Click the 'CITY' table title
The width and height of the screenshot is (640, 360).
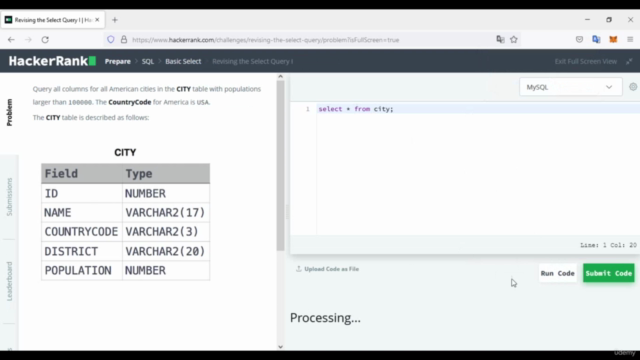point(125,152)
